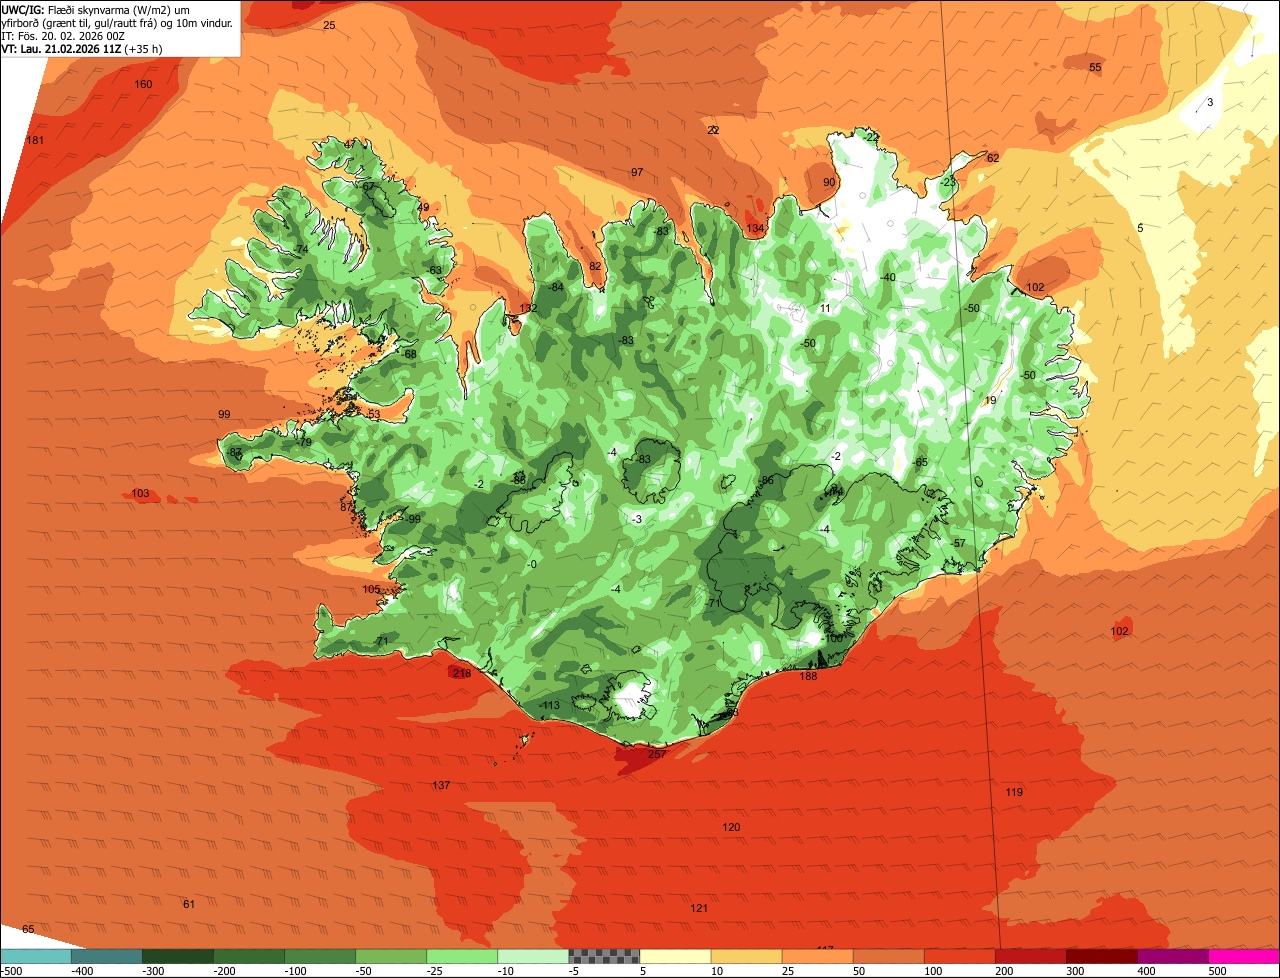Click the '19' value in east Iceland
The image size is (1280, 978).
[991, 400]
